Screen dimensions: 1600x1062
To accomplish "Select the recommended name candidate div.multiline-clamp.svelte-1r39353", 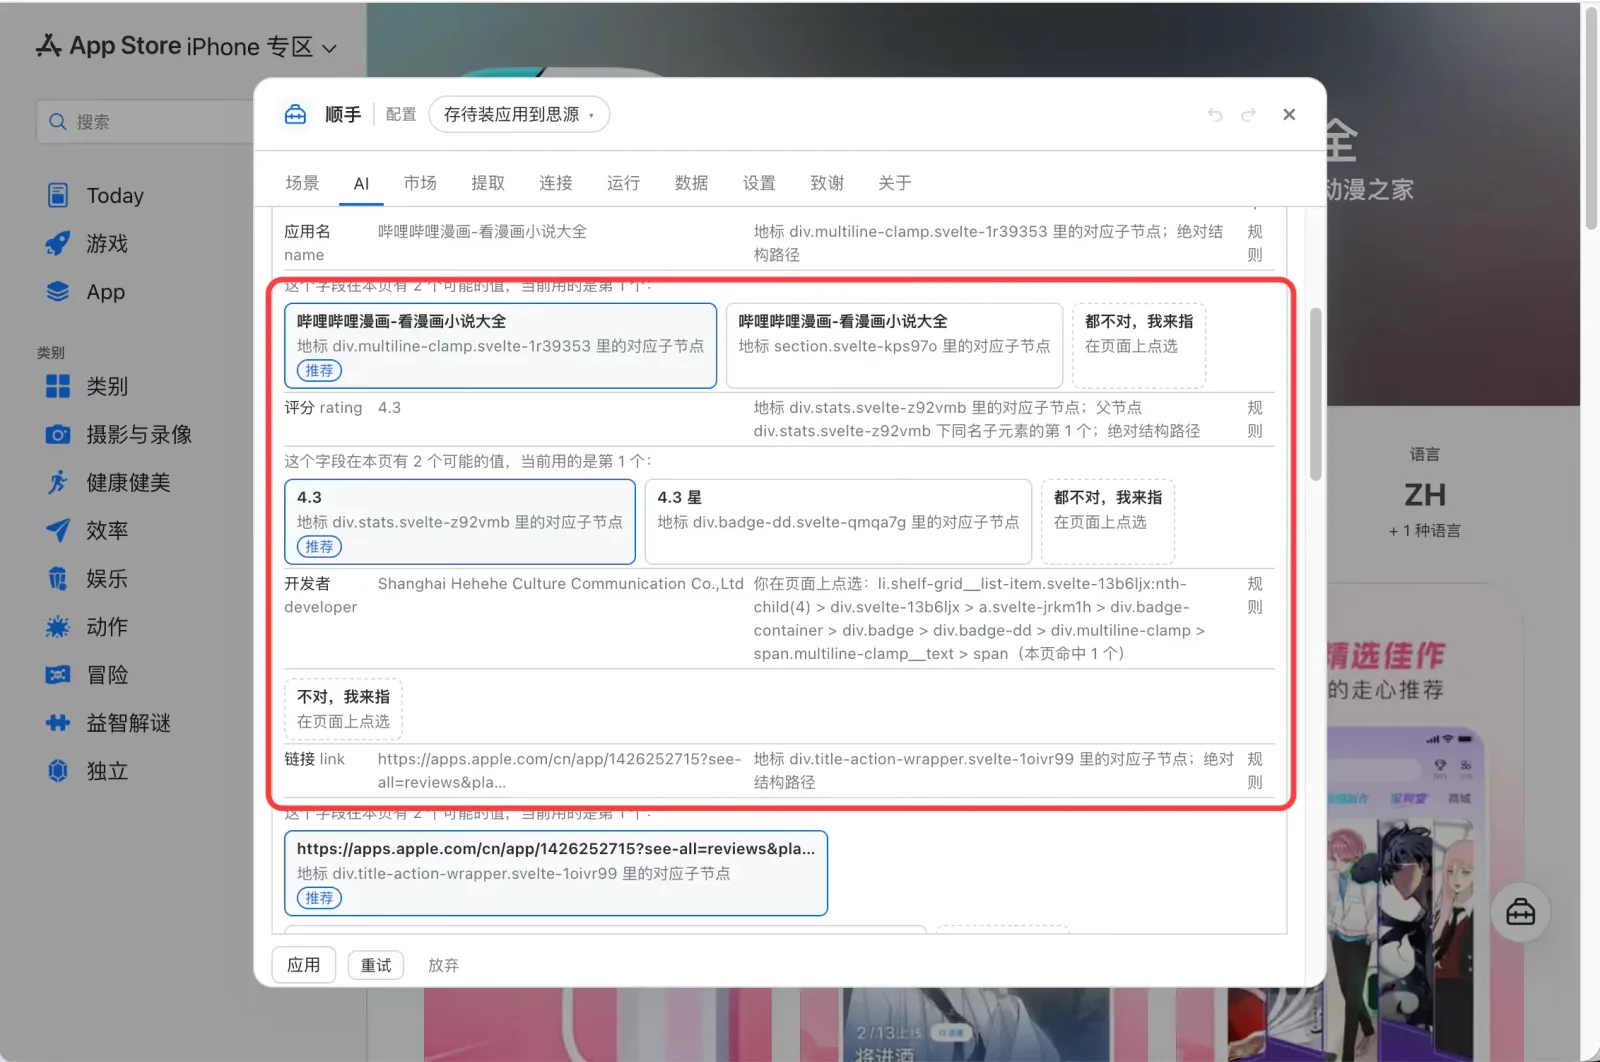I will pos(500,345).
